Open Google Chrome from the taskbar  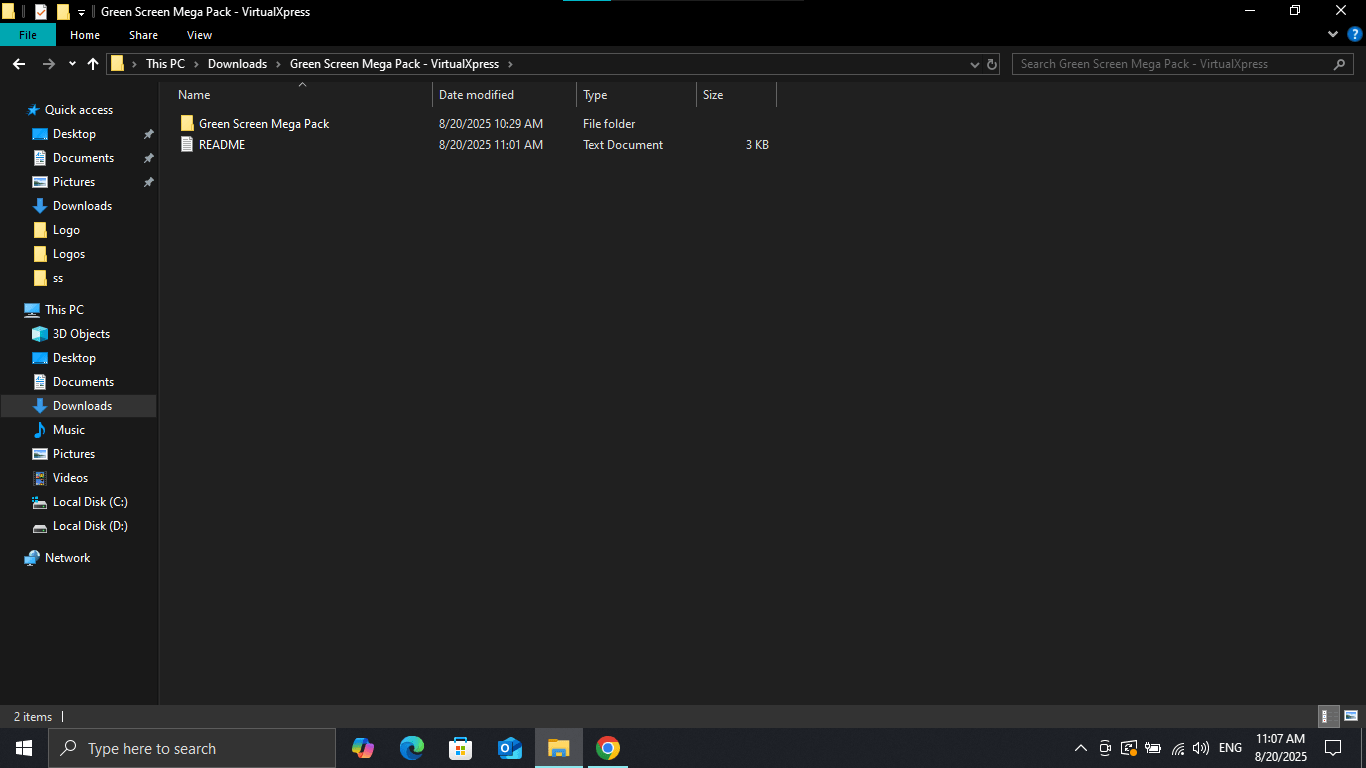607,748
